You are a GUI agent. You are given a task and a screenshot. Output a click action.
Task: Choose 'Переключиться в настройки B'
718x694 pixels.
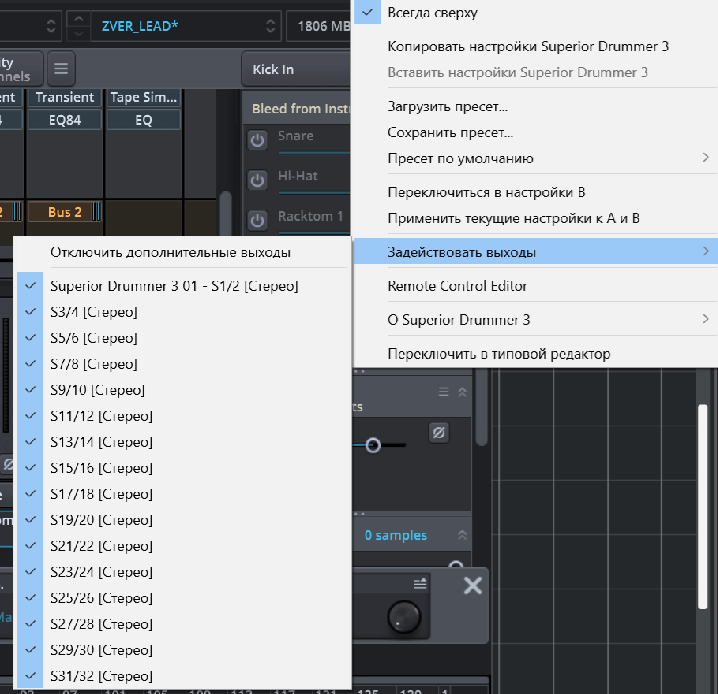point(536,192)
